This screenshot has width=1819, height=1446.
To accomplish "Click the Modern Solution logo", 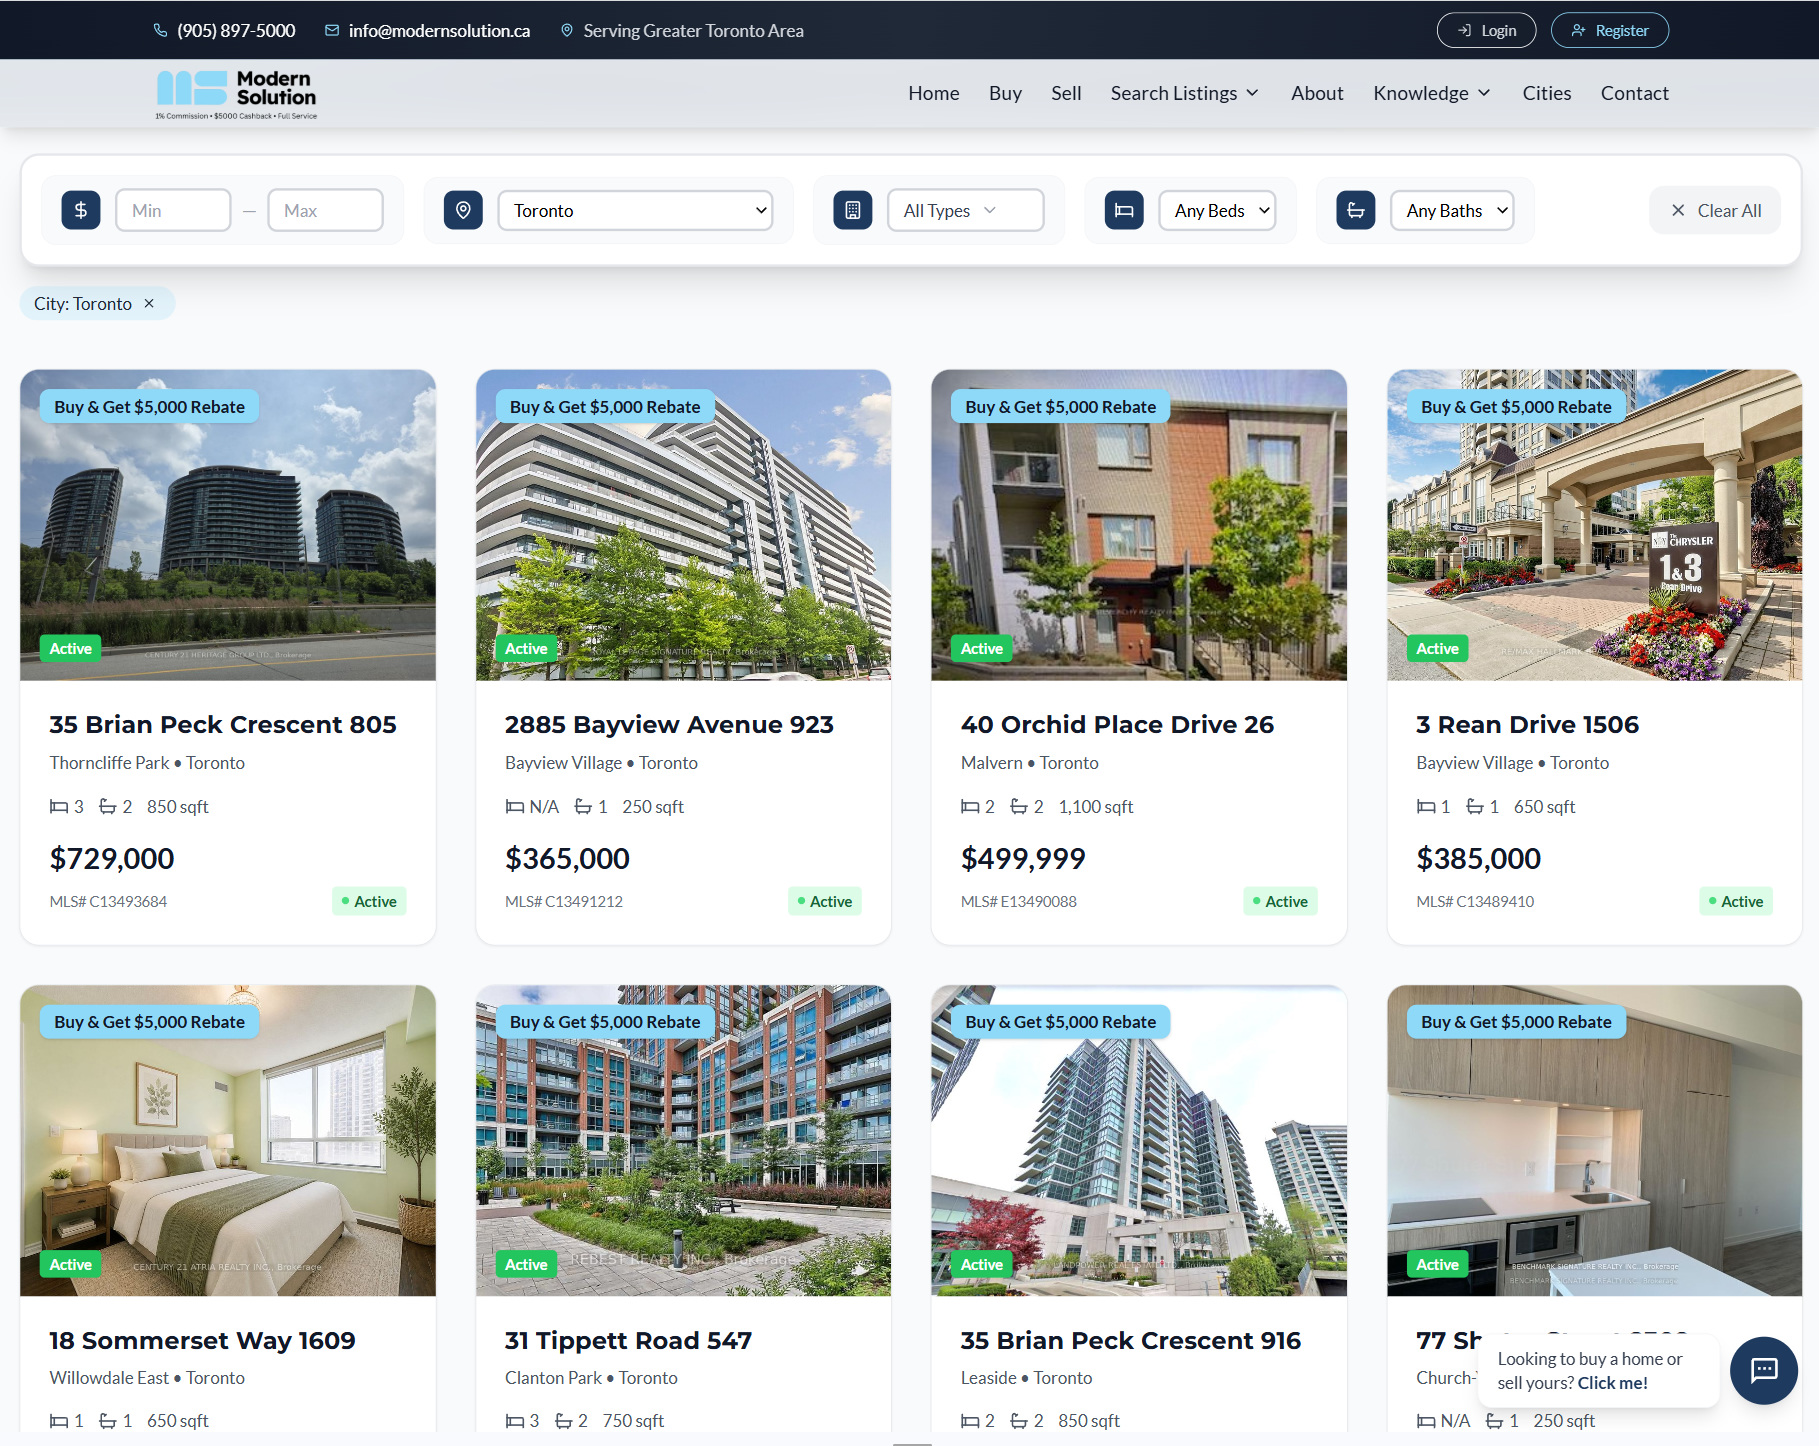I will click(237, 94).
